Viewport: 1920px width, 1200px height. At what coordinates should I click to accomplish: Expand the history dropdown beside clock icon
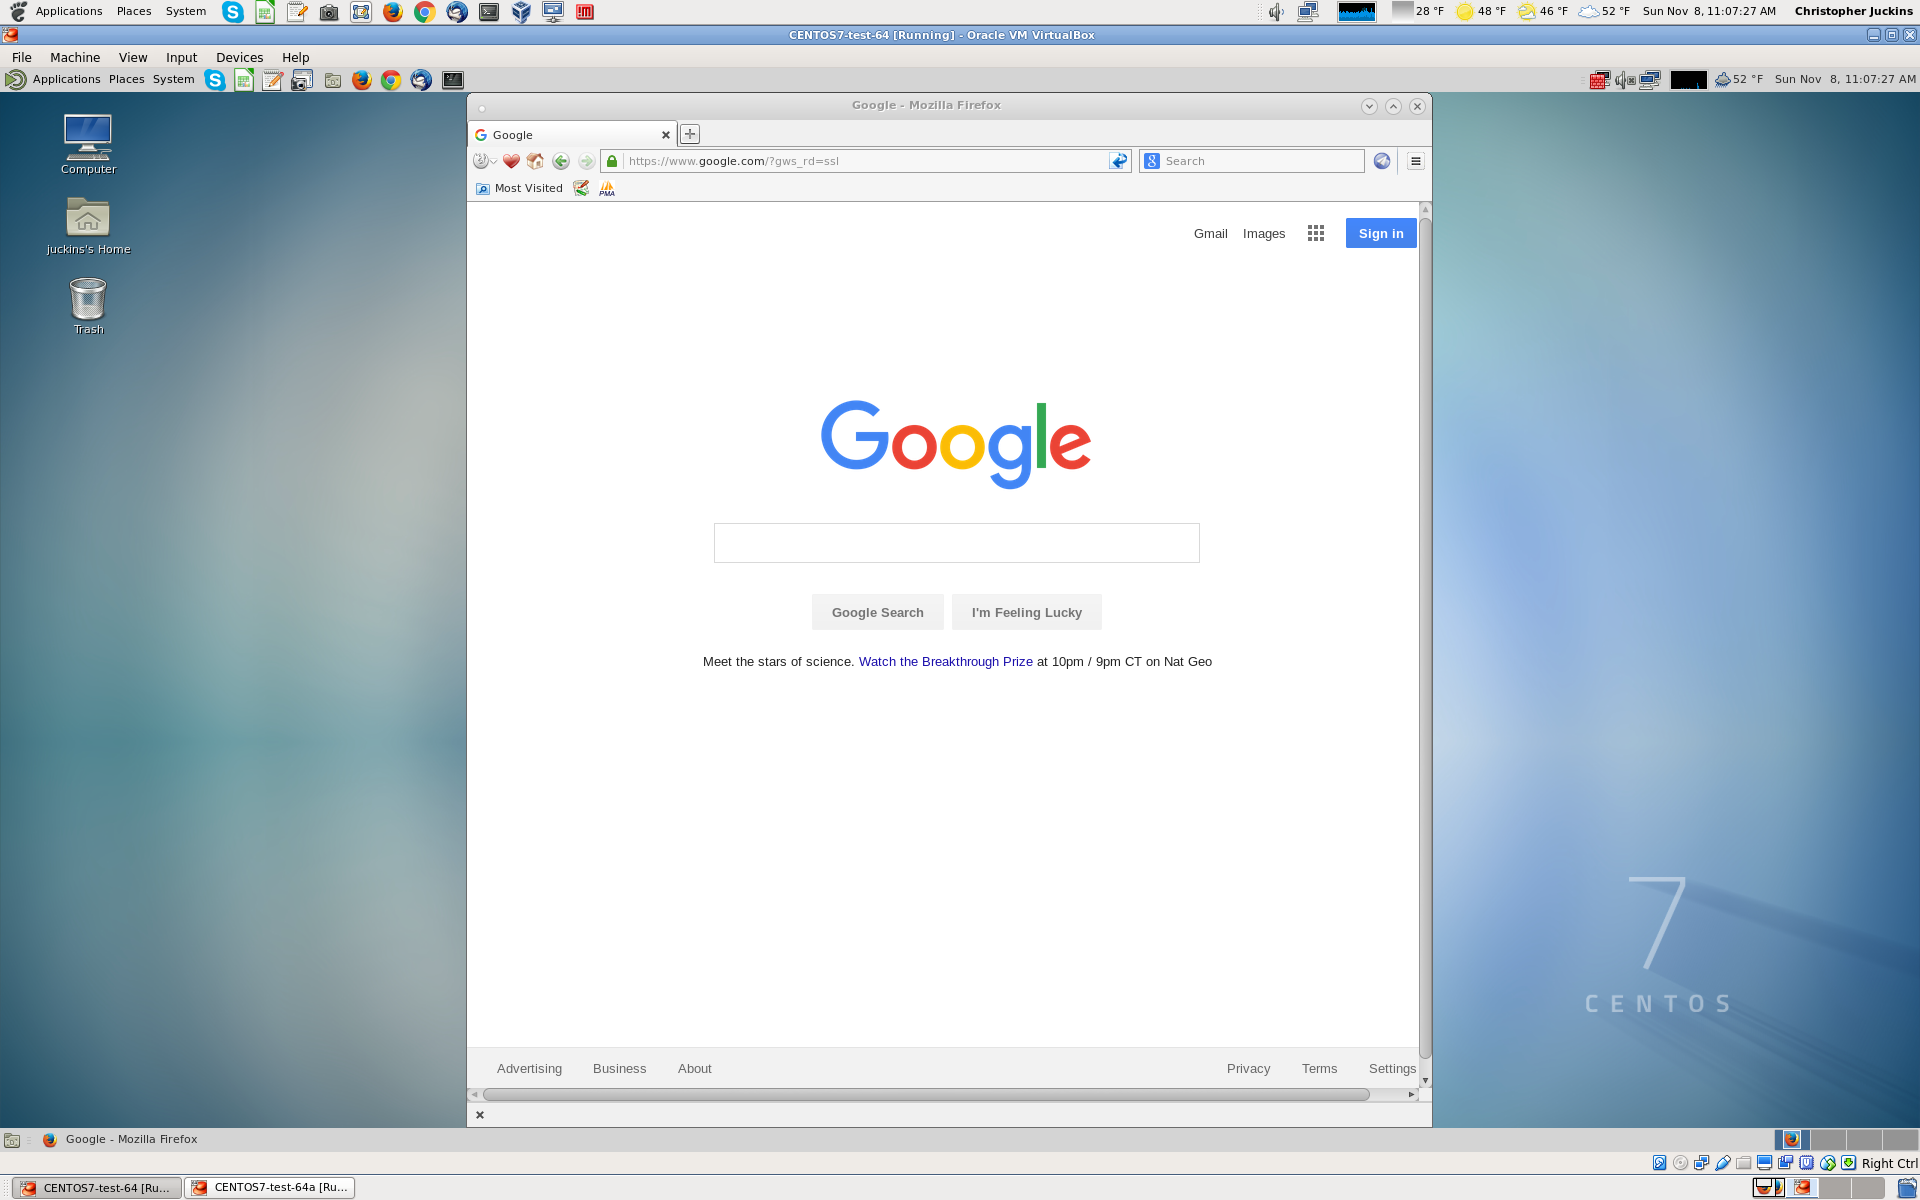click(494, 162)
